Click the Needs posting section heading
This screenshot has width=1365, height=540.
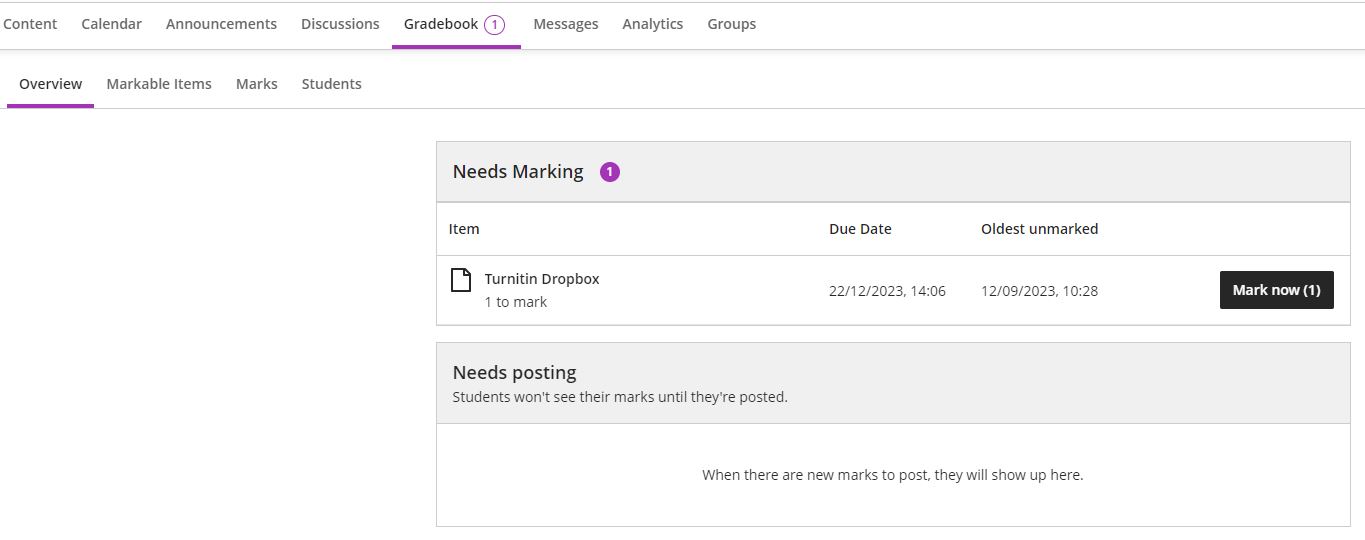[514, 373]
